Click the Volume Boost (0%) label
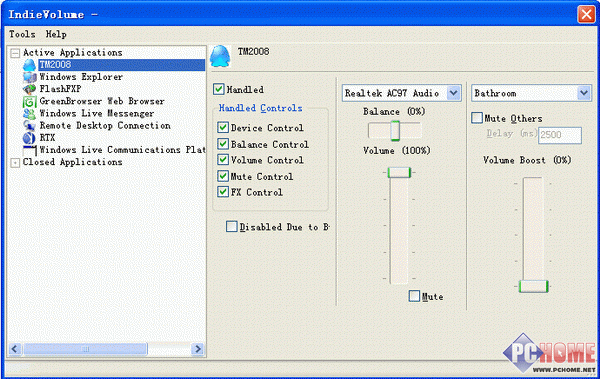The image size is (600, 379). click(527, 160)
